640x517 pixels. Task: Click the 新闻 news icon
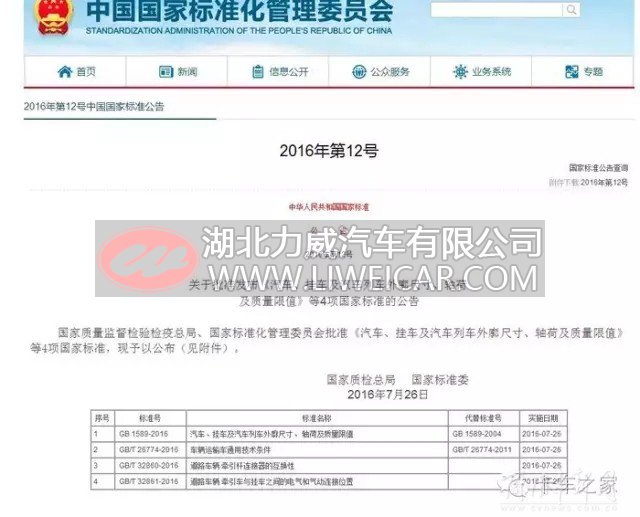pos(166,72)
